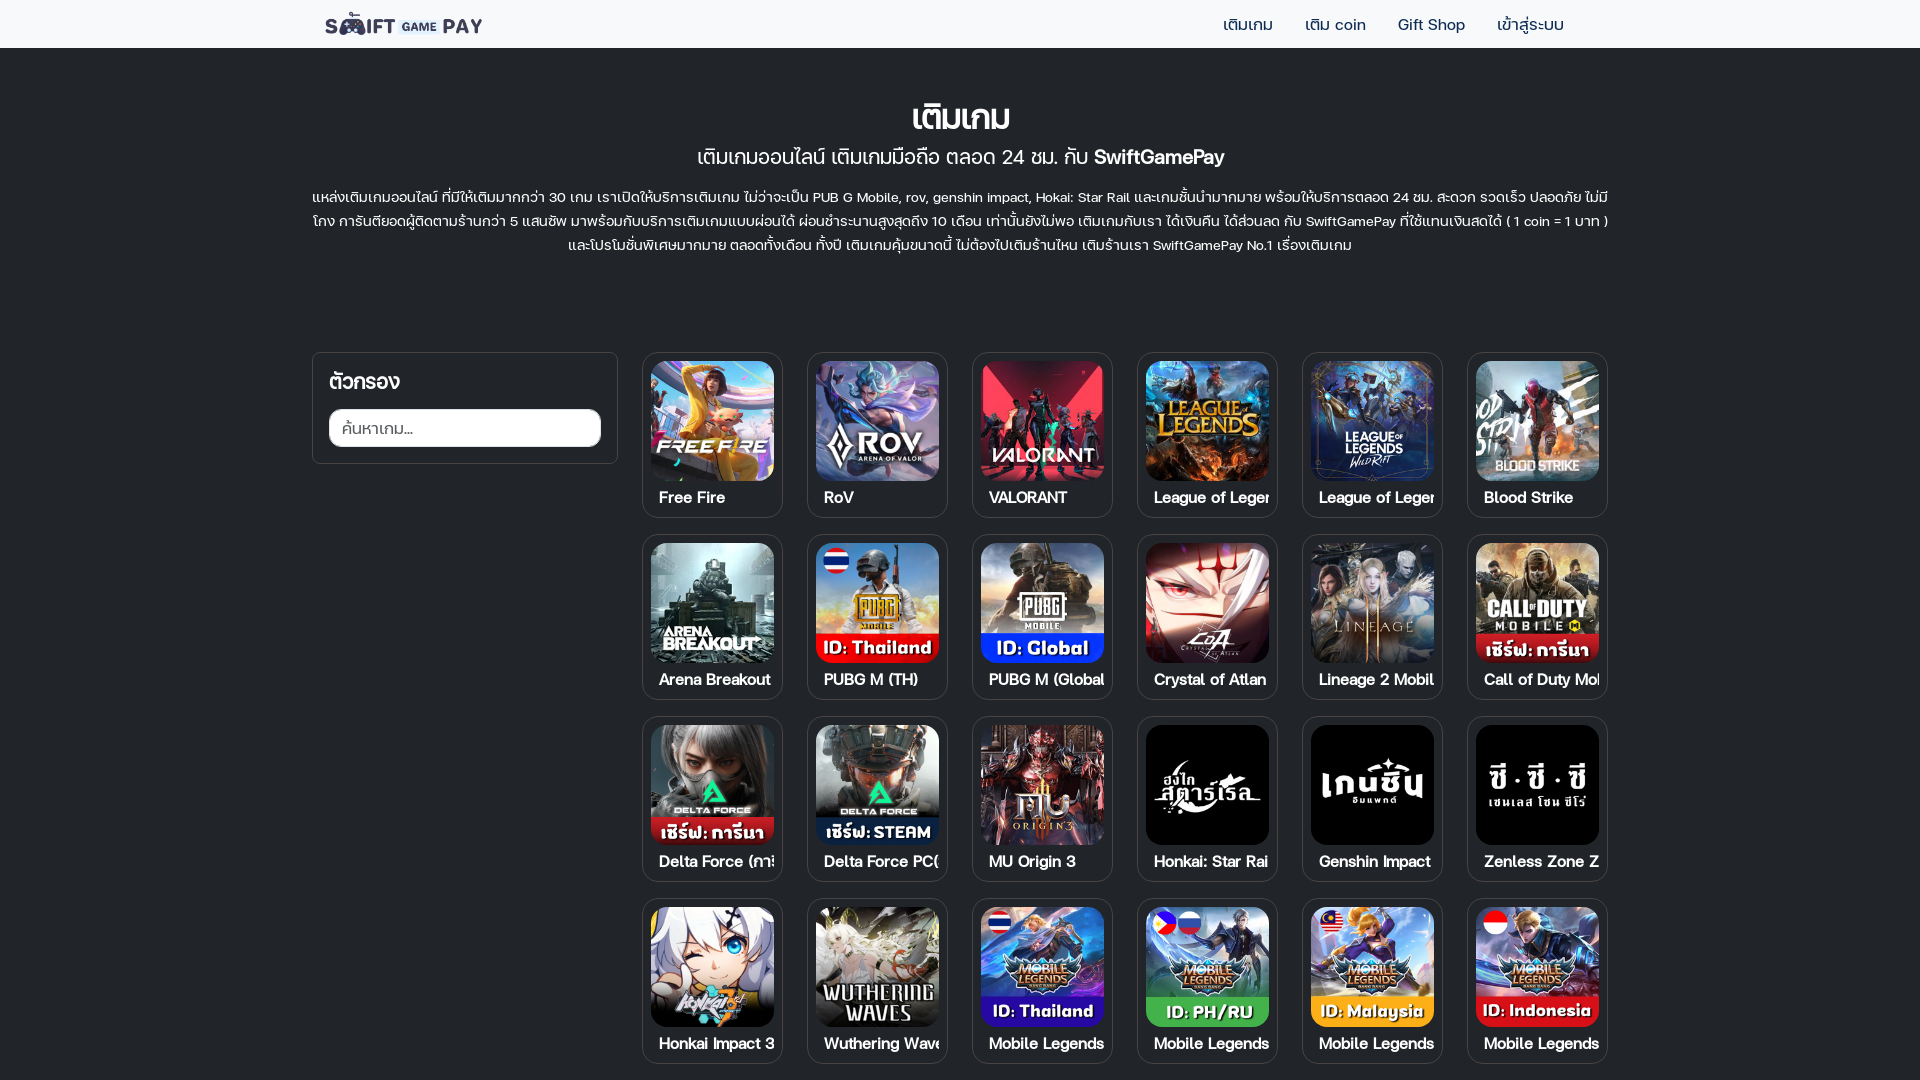The image size is (1920, 1080).
Task: Click the ตัวกรอง filter heading
Action: tap(364, 381)
